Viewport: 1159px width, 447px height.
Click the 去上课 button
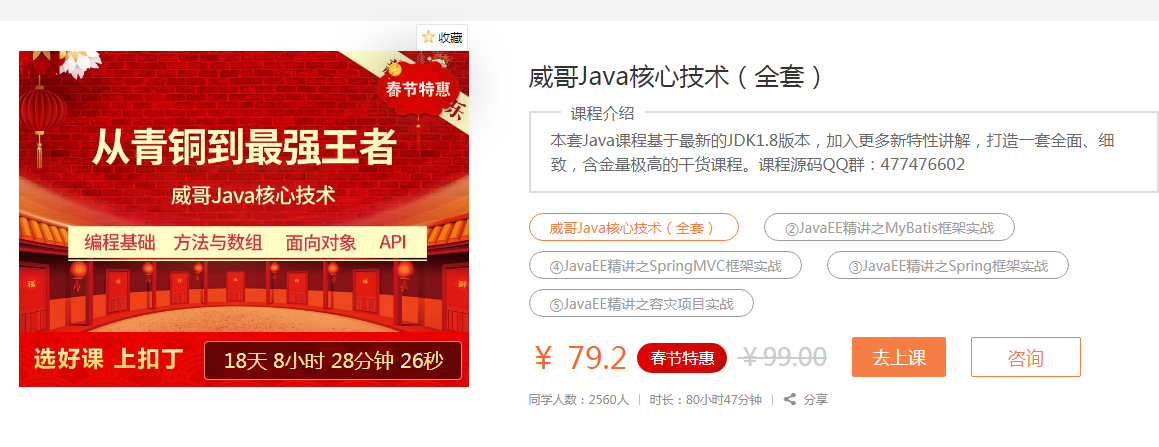[899, 357]
